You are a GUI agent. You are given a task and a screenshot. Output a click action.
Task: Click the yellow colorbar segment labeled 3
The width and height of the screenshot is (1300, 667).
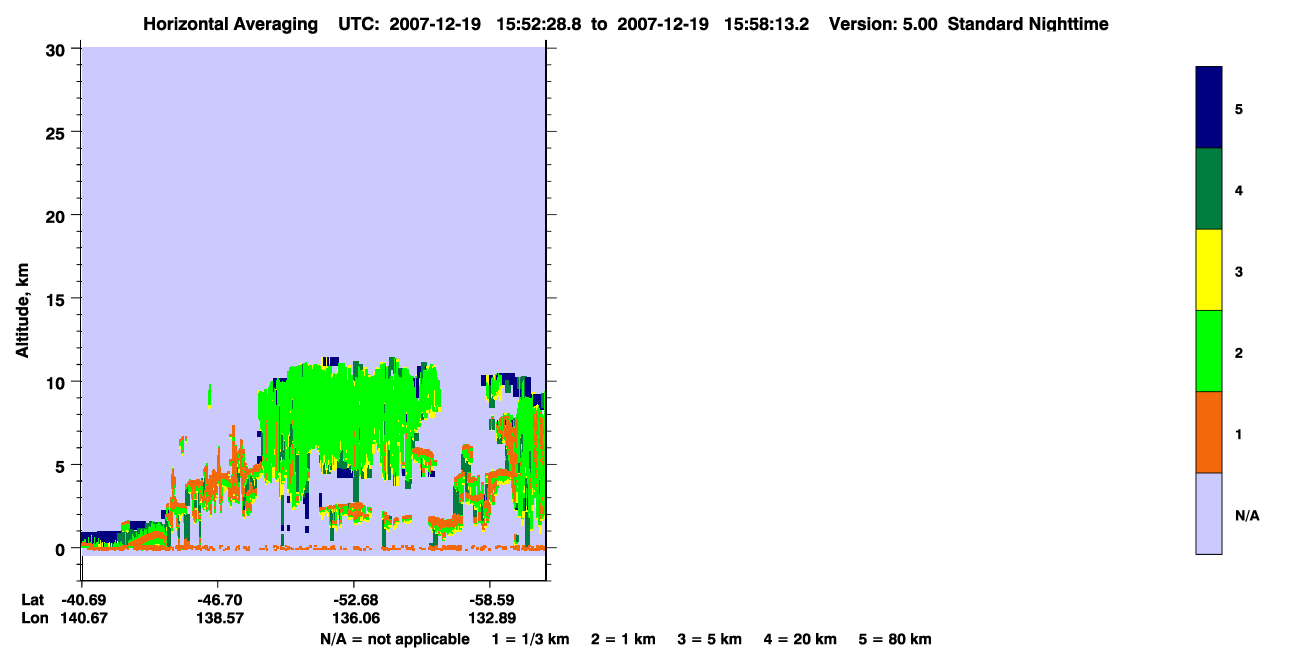[x=1208, y=270]
